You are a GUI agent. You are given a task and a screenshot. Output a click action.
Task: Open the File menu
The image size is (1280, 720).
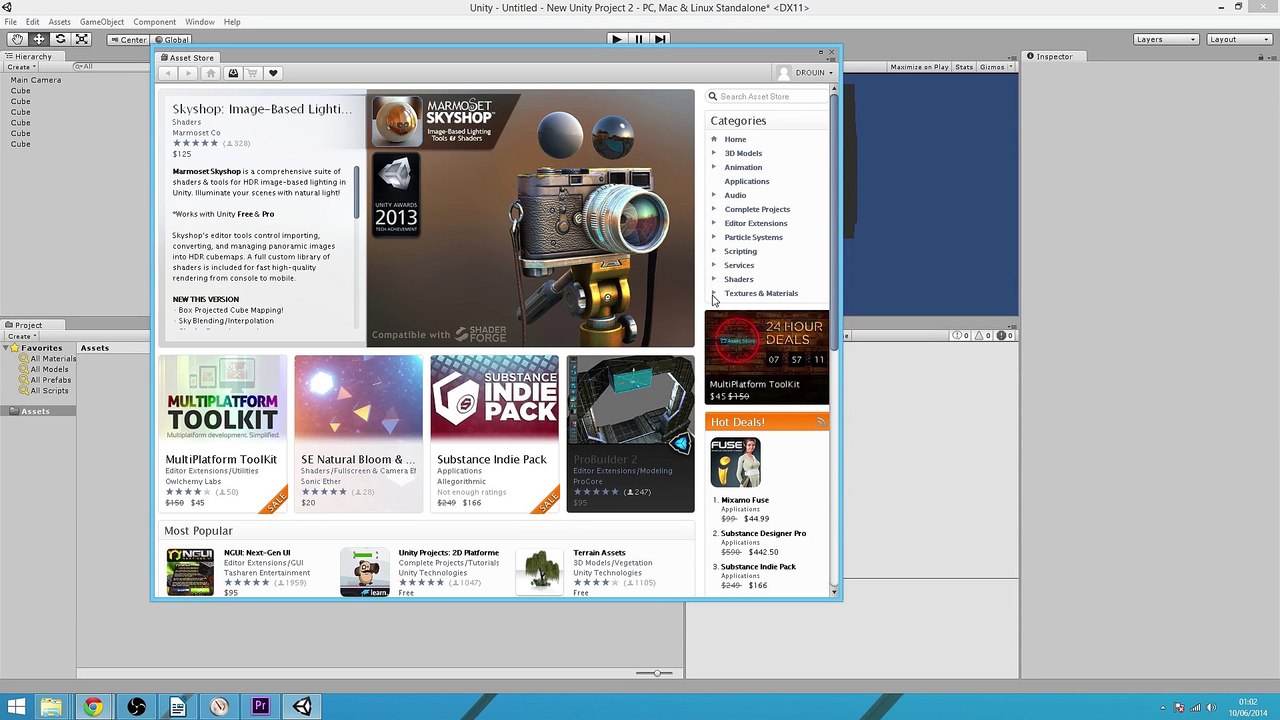(10, 22)
